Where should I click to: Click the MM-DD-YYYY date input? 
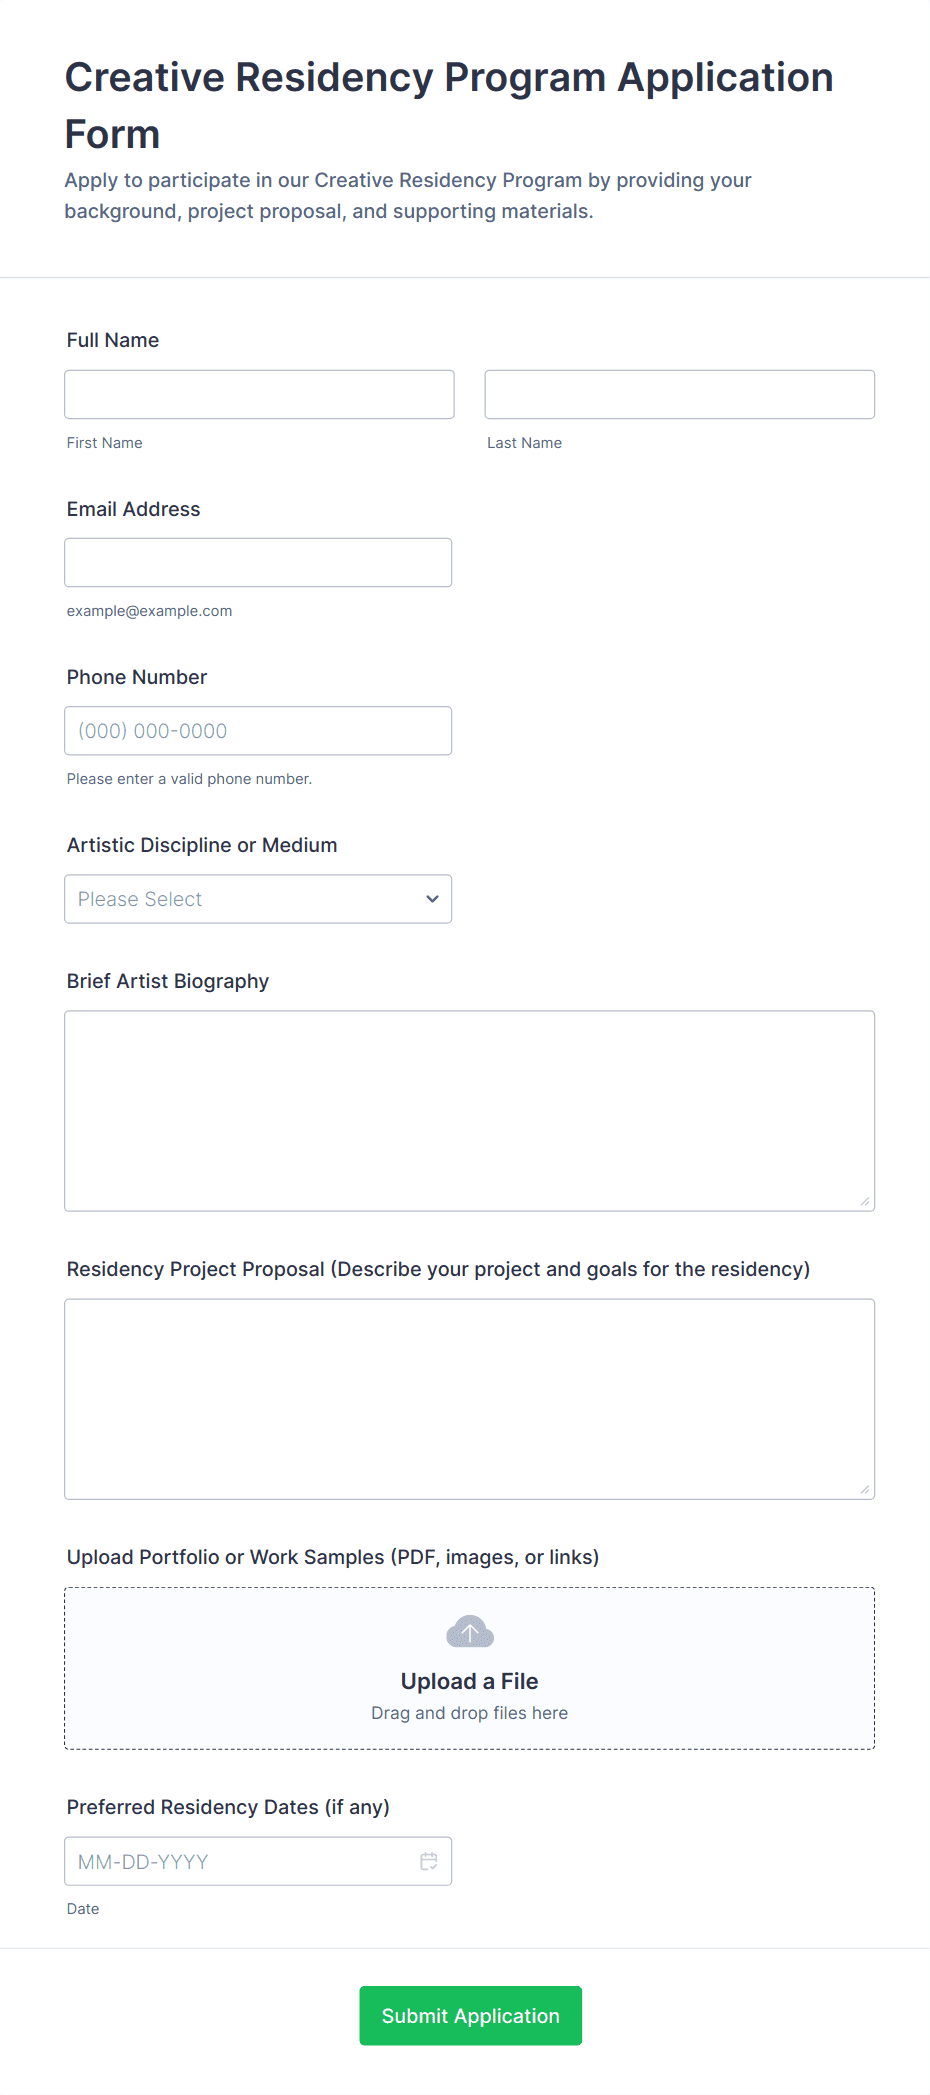(x=240, y=1861)
